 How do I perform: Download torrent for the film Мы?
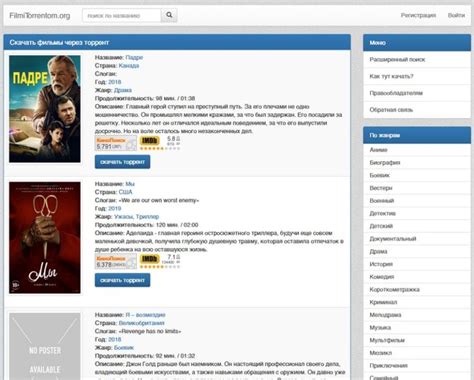coord(122,280)
